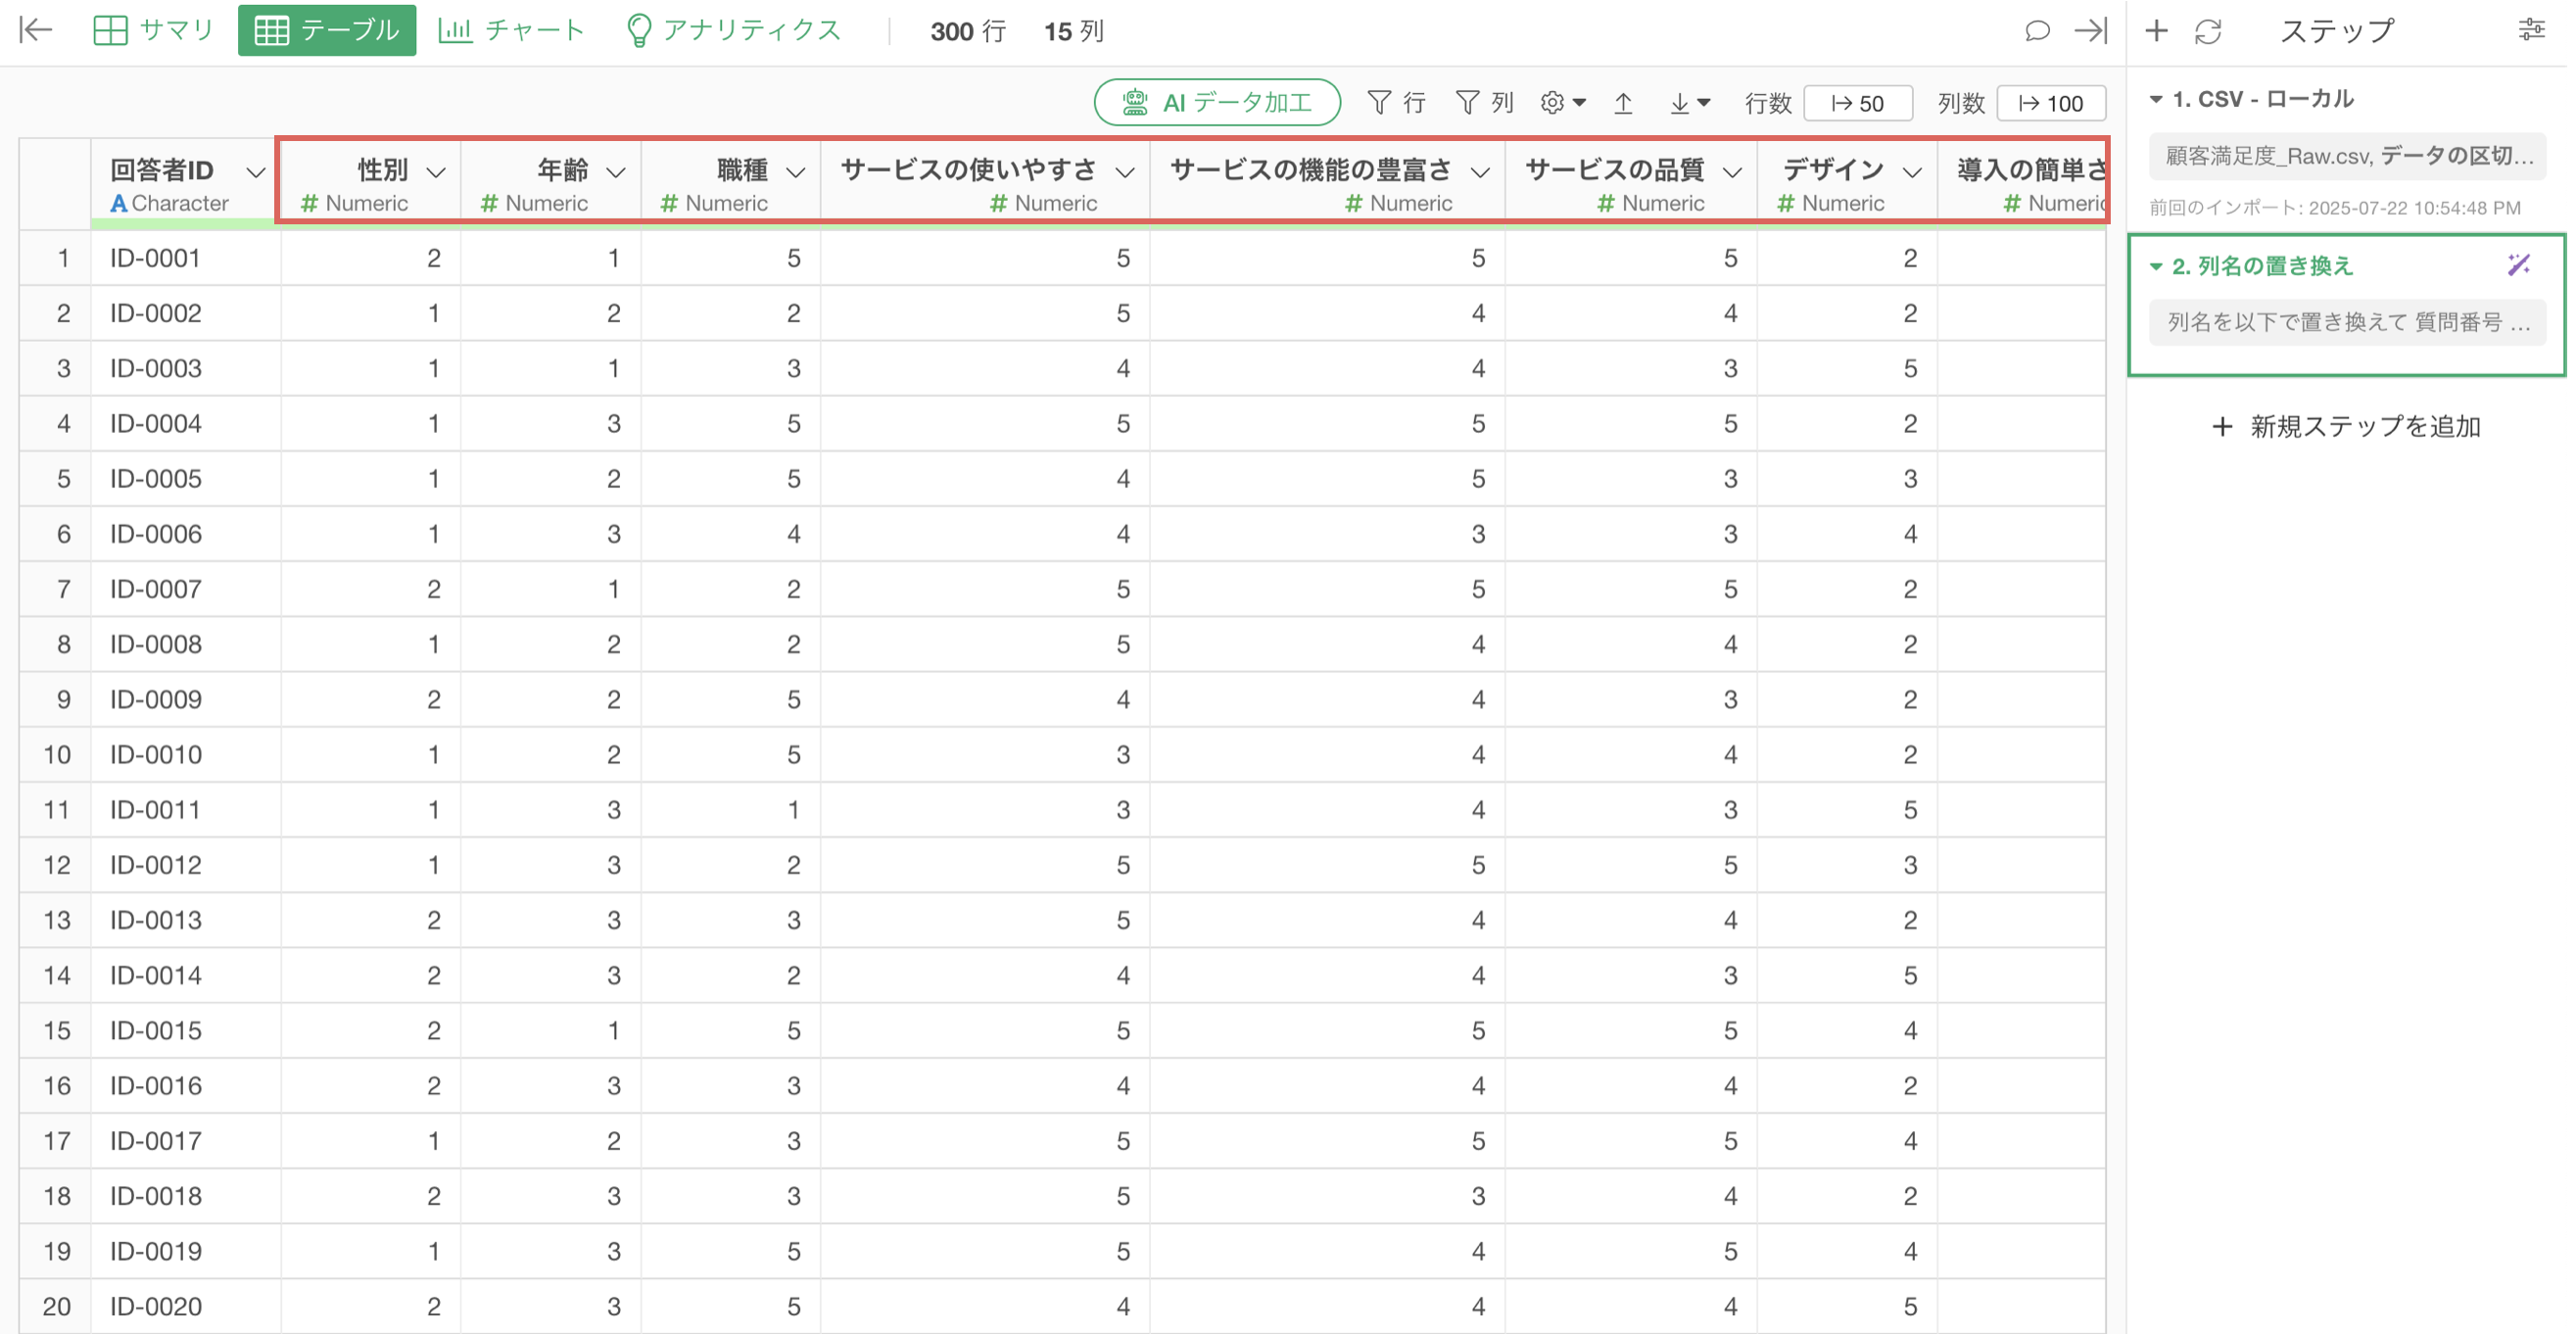Collapse the 1. CSV - ローカル step
Screen dimensions: 2576x1334
(x=2156, y=99)
